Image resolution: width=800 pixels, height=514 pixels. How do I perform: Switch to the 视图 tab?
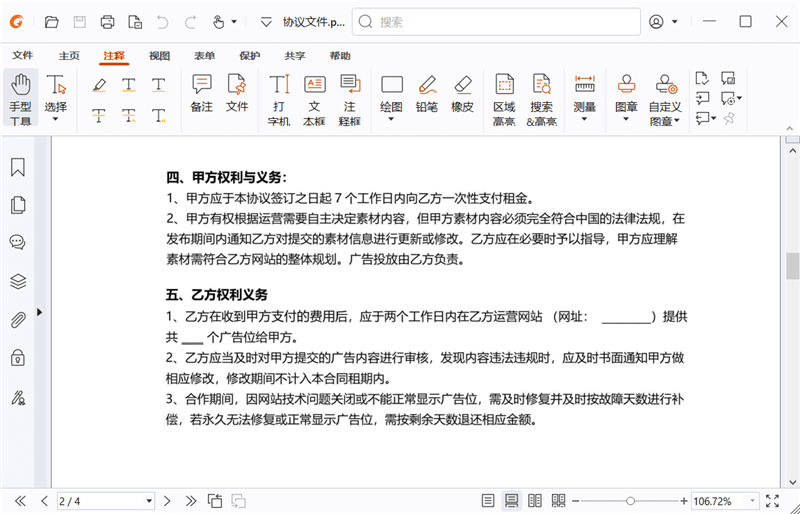[x=159, y=56]
